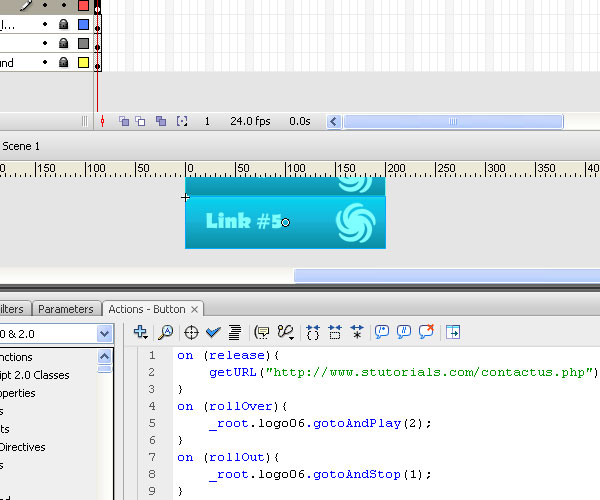Toggle the visibility dot of the "l..." layer
Viewport: 600px width, 500px height.
[x=45, y=24]
